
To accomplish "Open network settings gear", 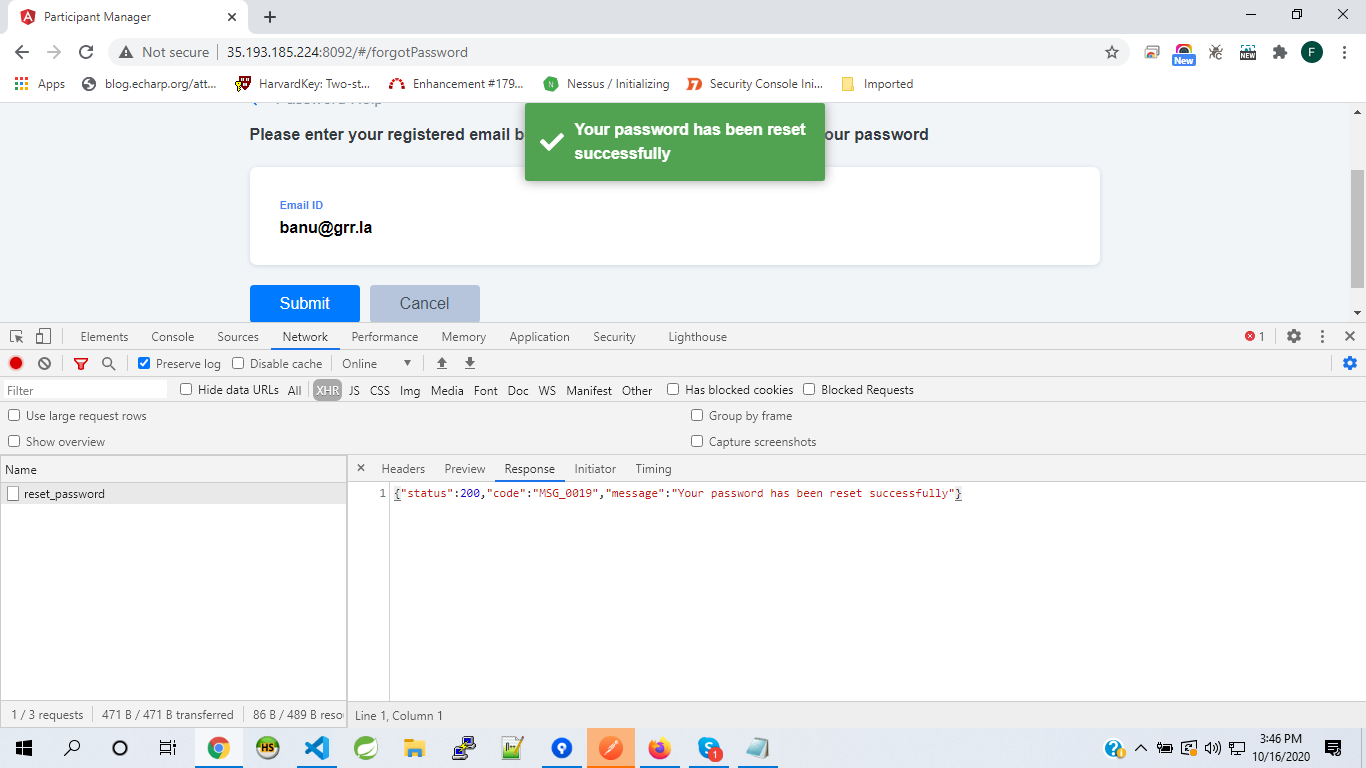I will (1350, 363).
